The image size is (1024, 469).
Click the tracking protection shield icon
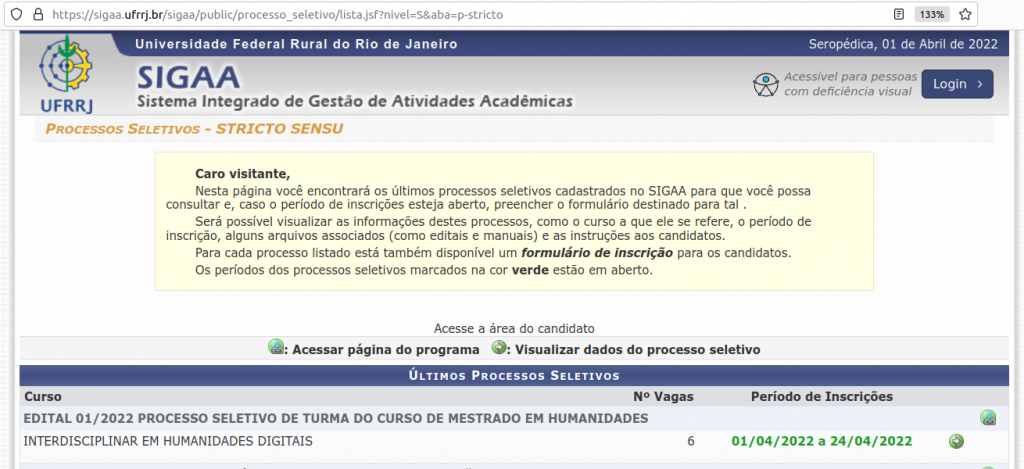12,15
